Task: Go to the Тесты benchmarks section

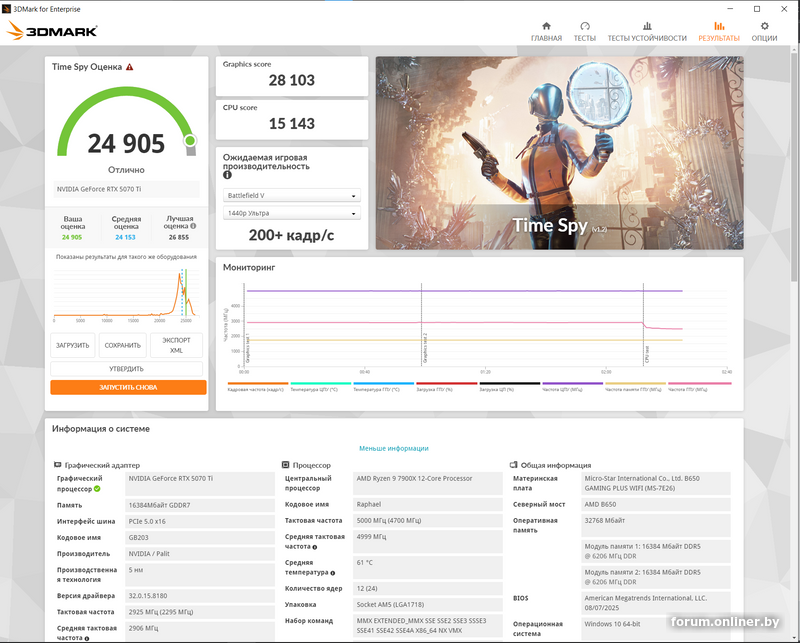Action: click(x=584, y=32)
